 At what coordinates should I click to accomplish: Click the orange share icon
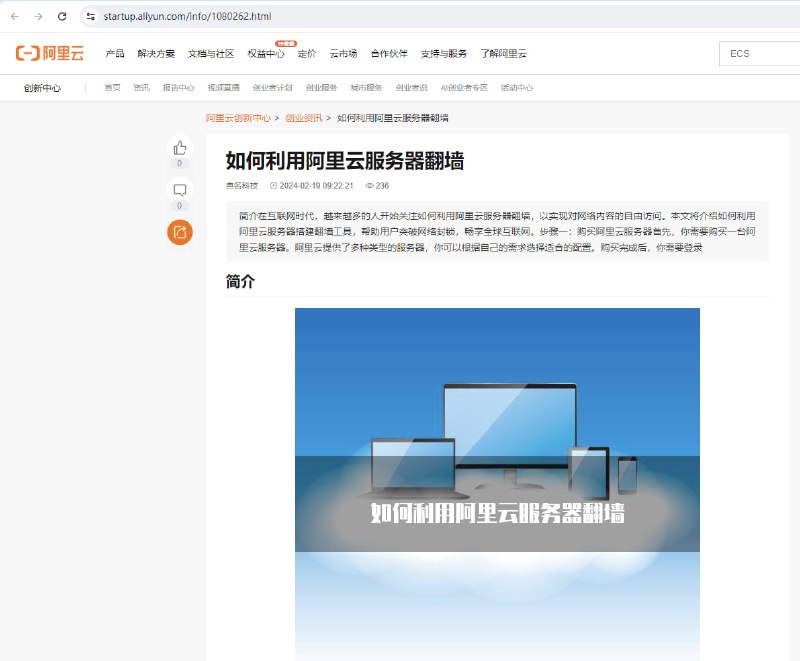pos(180,233)
